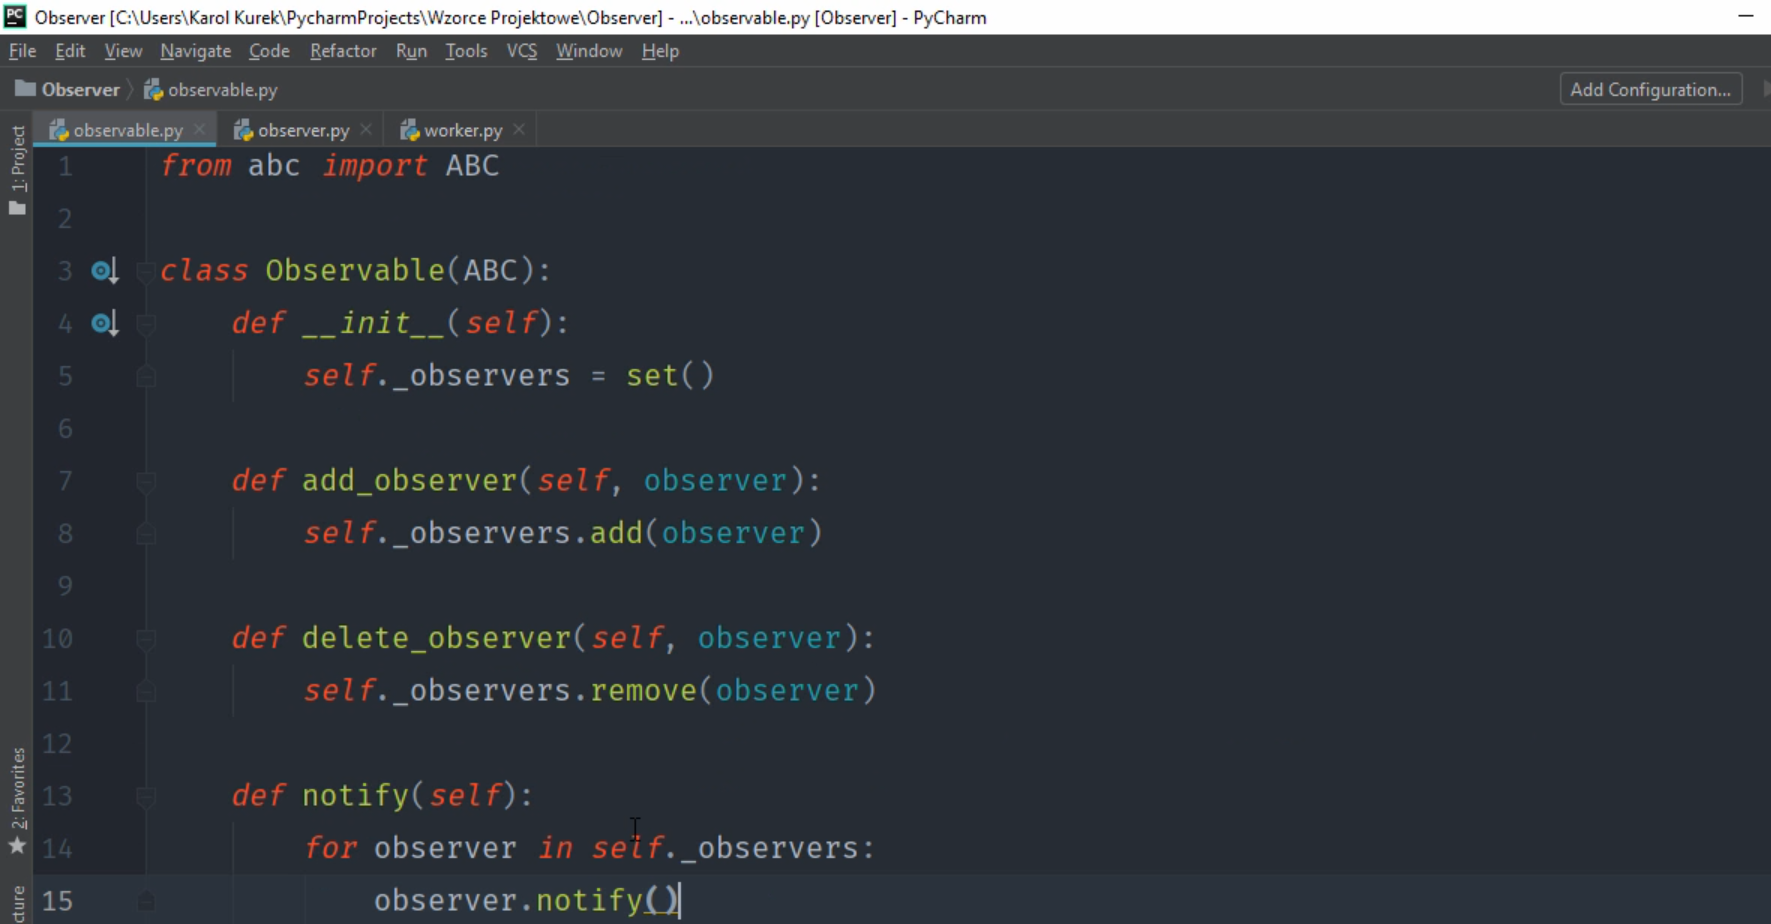Click the Observer folder in the breadcrumb
The image size is (1771, 924).
68,90
